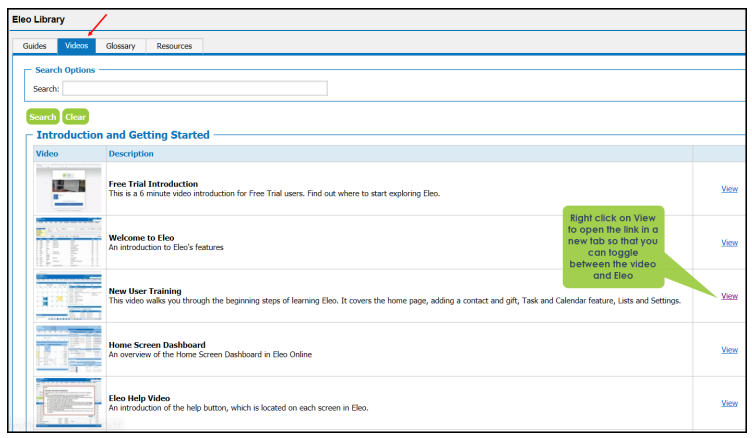This screenshot has width=752, height=438.
Task: Open View link for Home Screen Dashboard
Action: (x=729, y=350)
